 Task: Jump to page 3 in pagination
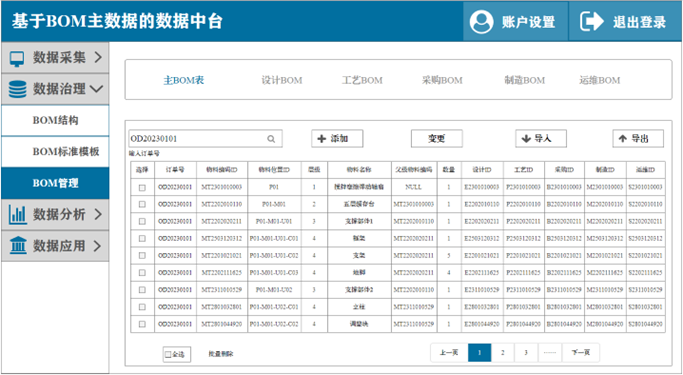[x=526, y=353]
